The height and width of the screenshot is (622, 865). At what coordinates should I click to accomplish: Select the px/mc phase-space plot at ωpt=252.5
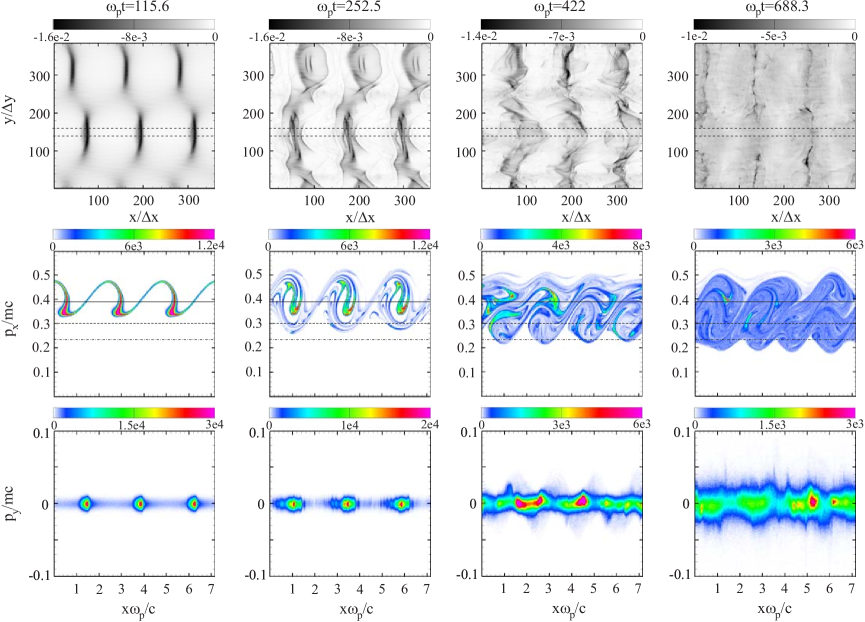tap(350, 324)
